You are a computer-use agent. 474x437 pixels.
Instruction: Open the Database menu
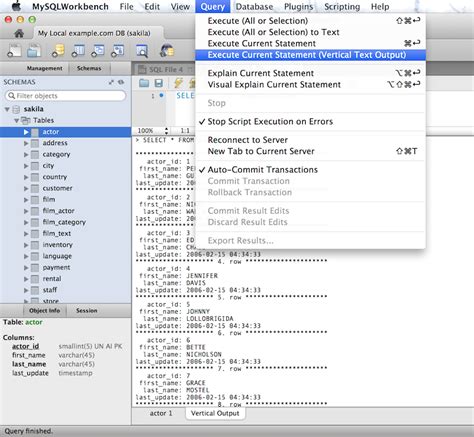254,6
